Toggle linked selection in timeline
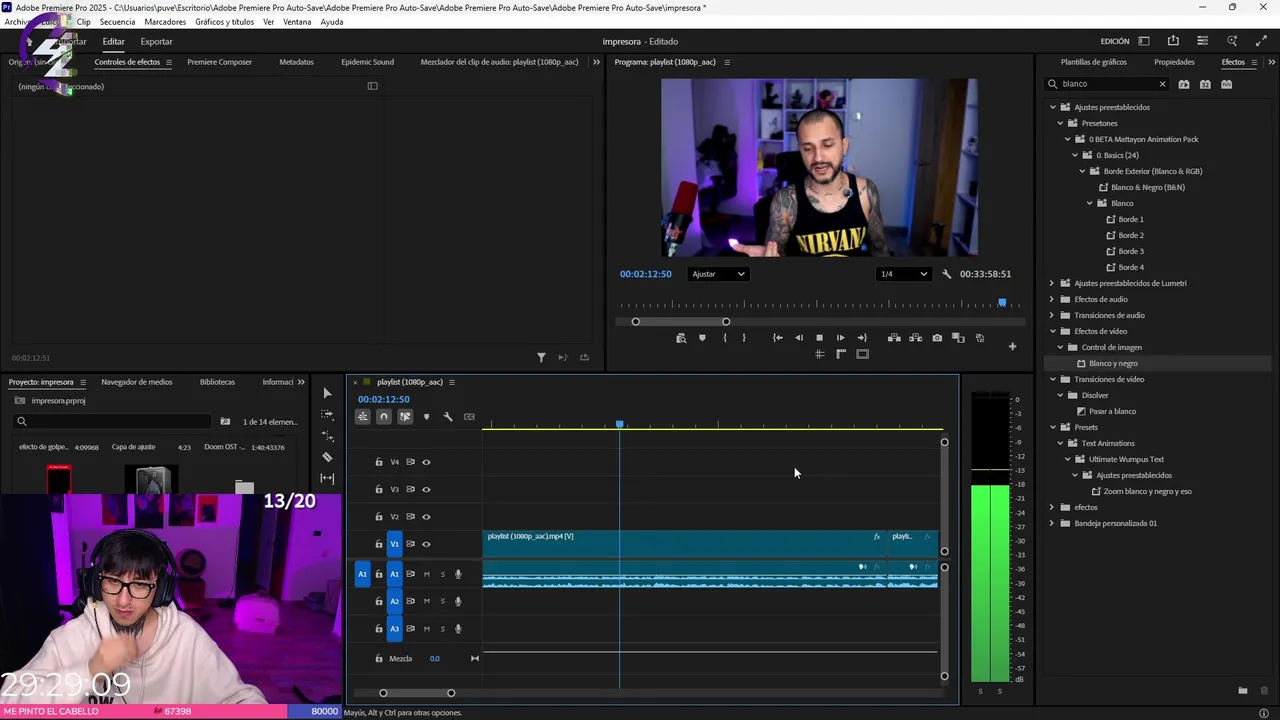Image resolution: width=1280 pixels, height=720 pixels. (405, 417)
